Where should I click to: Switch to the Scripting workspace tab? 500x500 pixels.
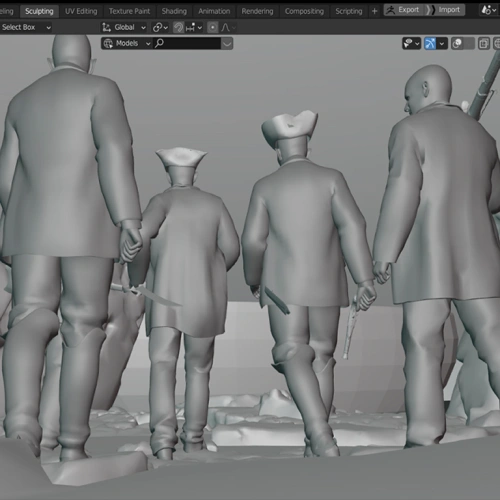click(x=349, y=11)
